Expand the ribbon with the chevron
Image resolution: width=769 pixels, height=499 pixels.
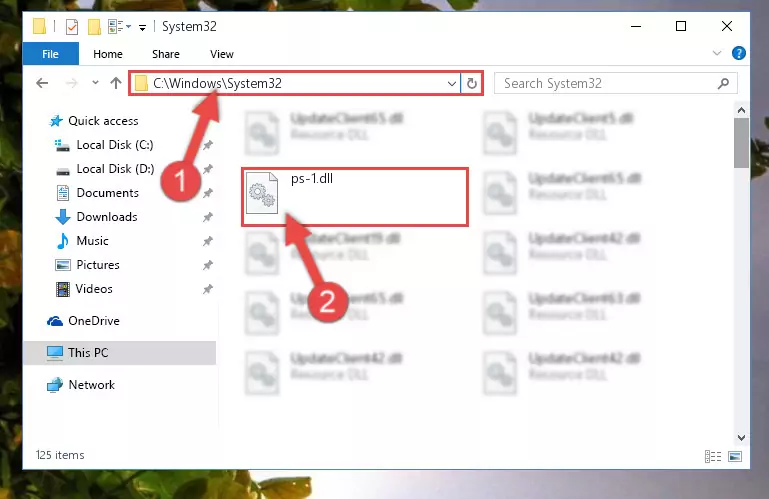pyautogui.click(x=717, y=53)
